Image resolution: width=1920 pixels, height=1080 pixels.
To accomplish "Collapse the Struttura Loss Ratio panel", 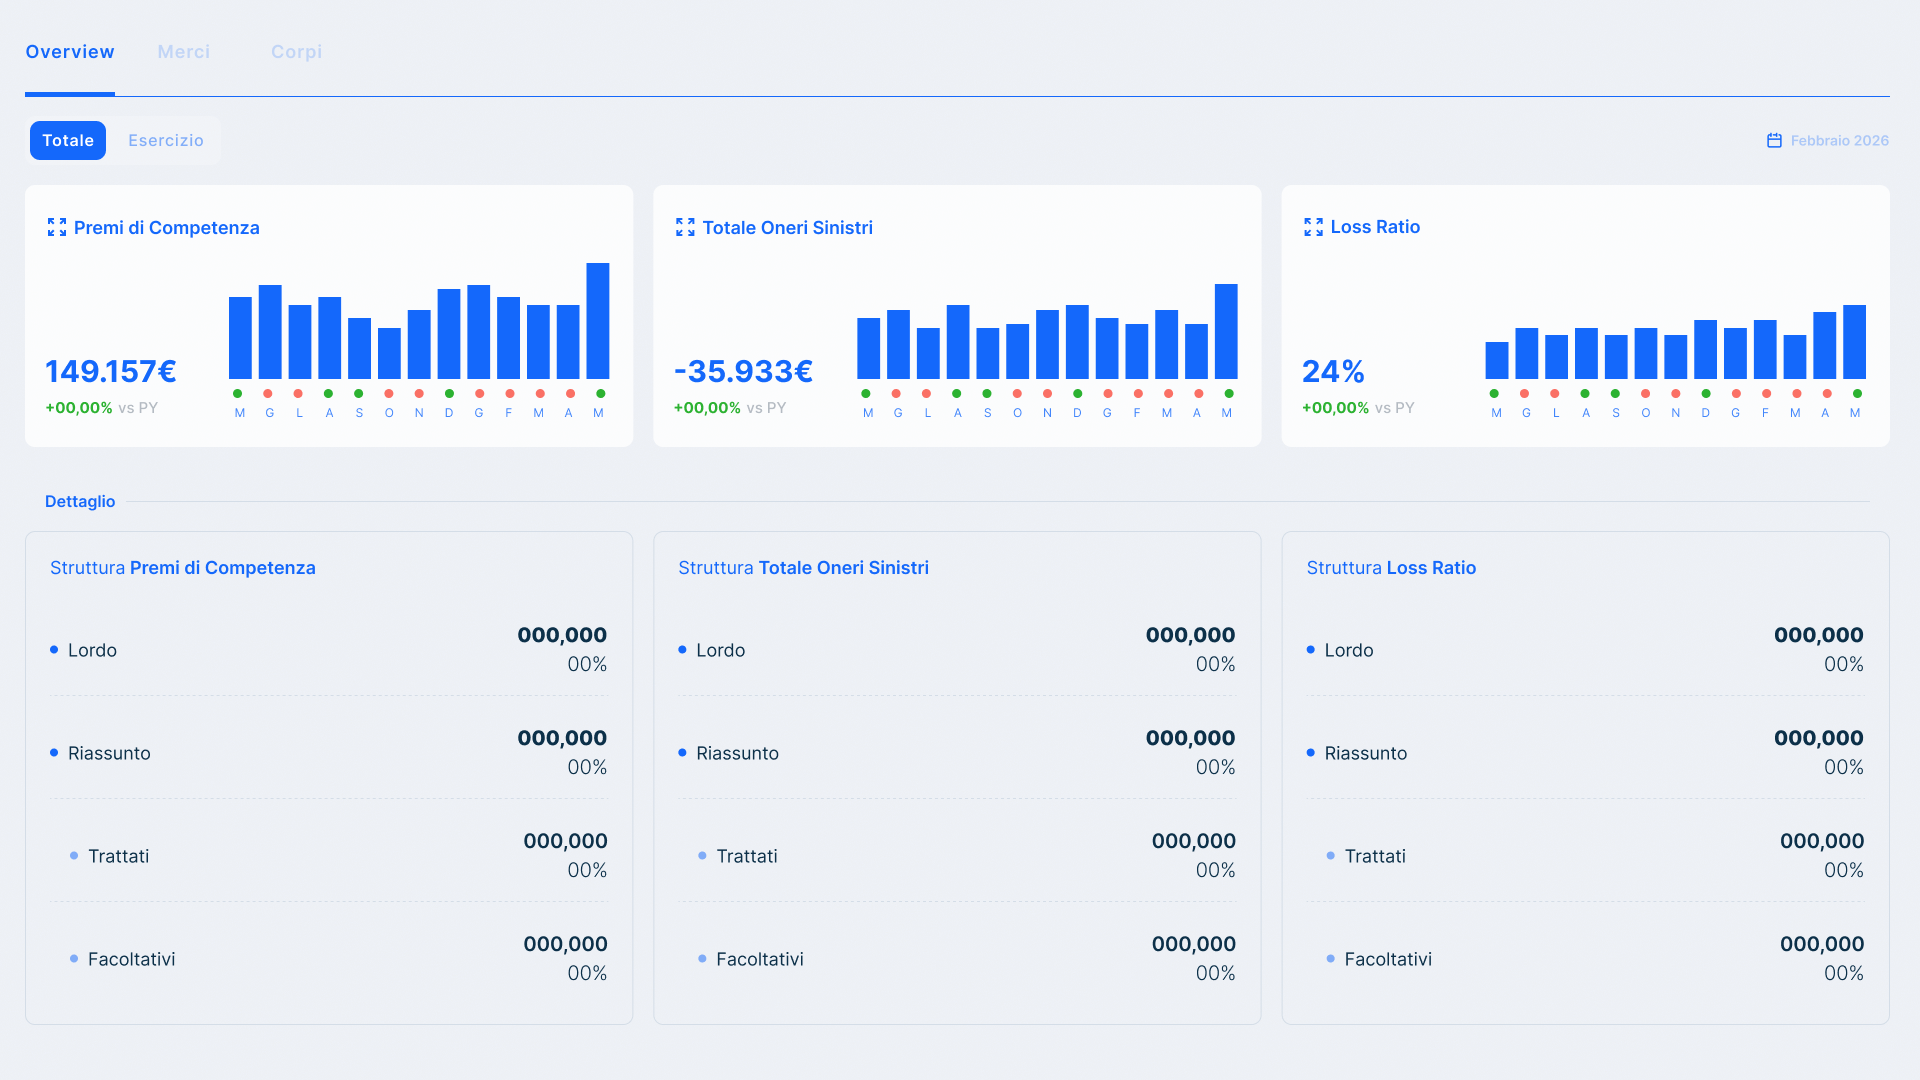I will pos(1390,567).
